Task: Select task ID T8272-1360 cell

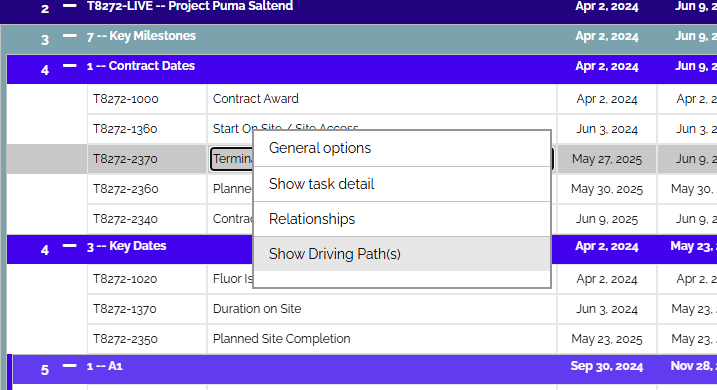Action: 147,129
